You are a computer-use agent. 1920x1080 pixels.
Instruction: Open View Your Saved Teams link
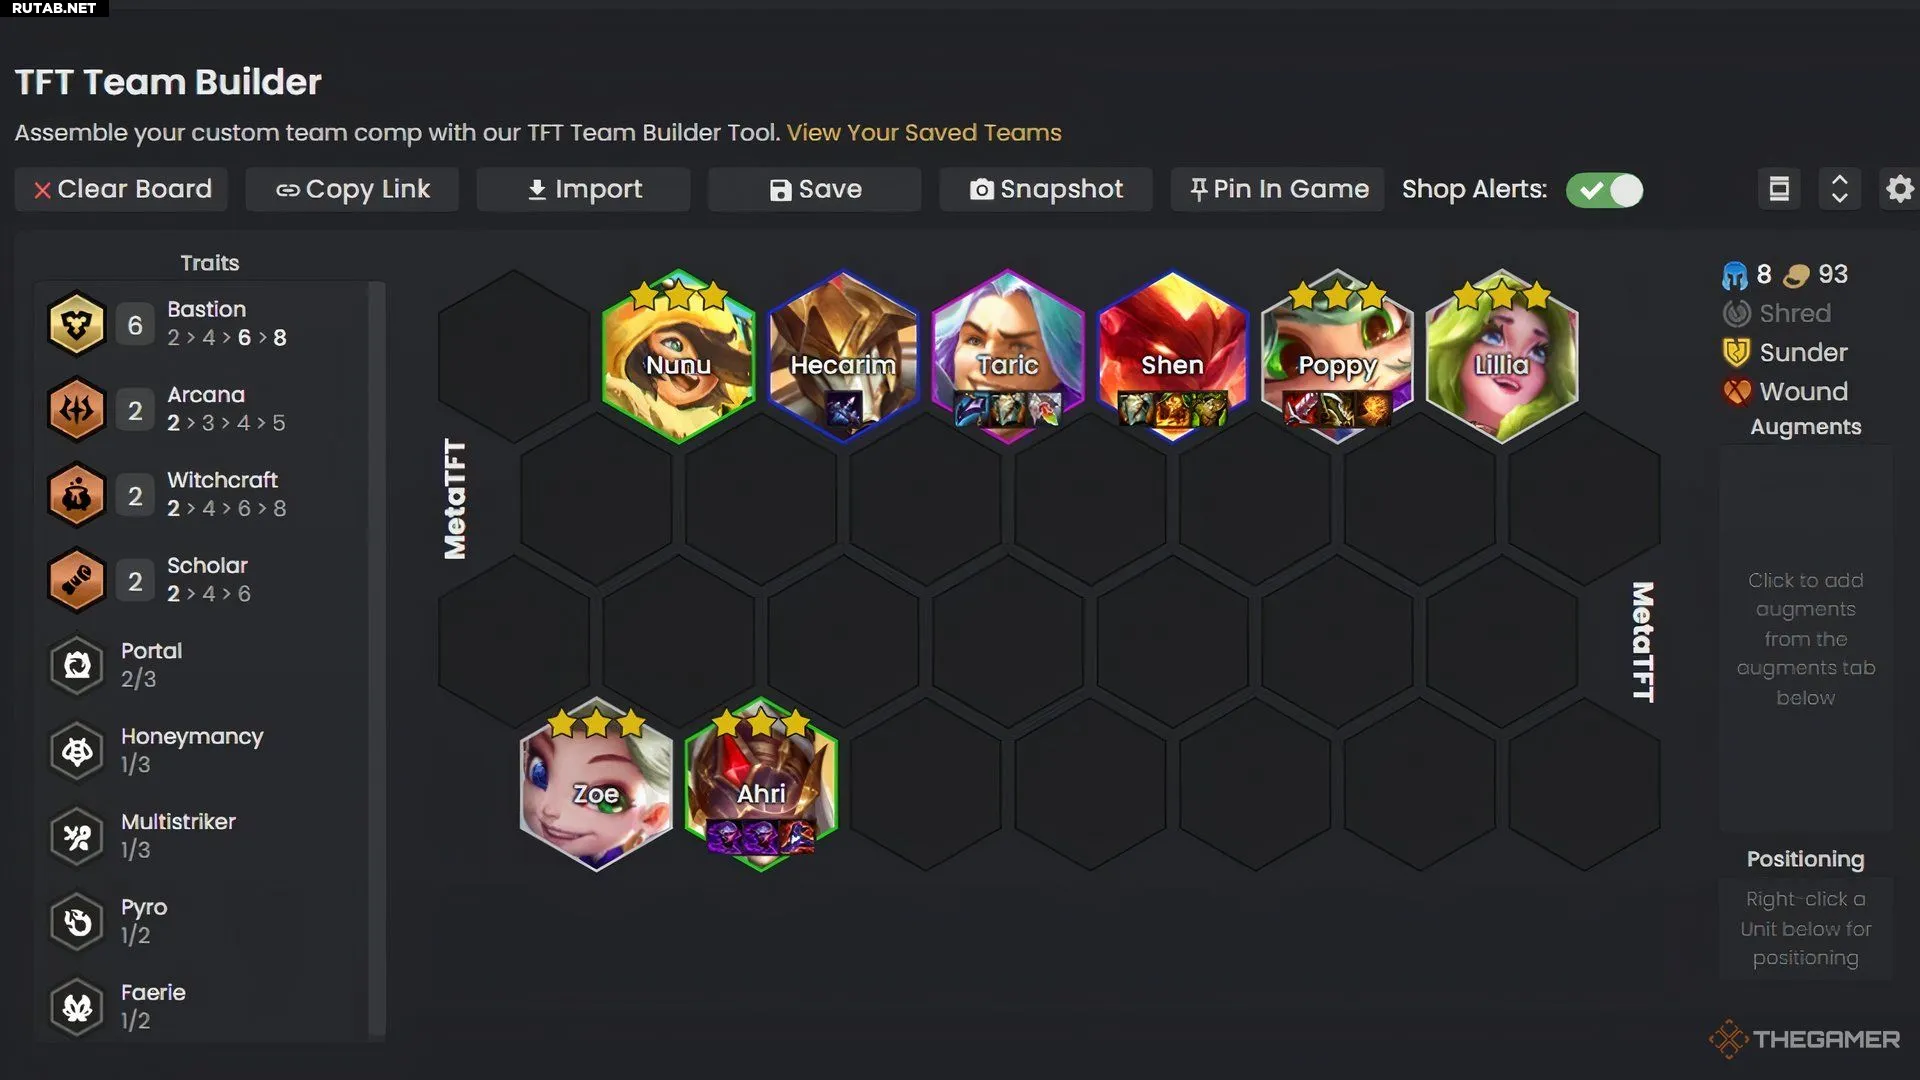pyautogui.click(x=924, y=132)
